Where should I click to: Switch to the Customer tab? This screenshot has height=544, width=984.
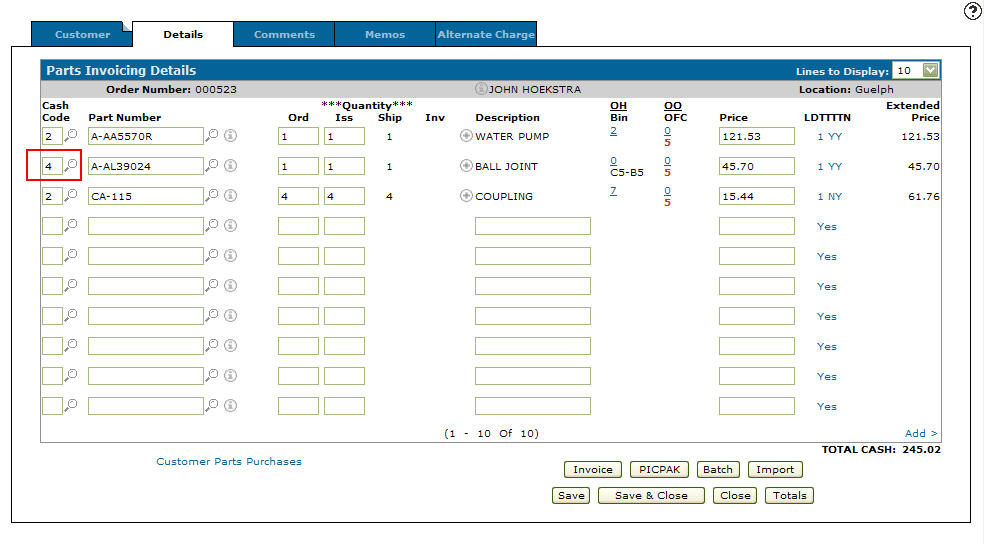coord(82,35)
